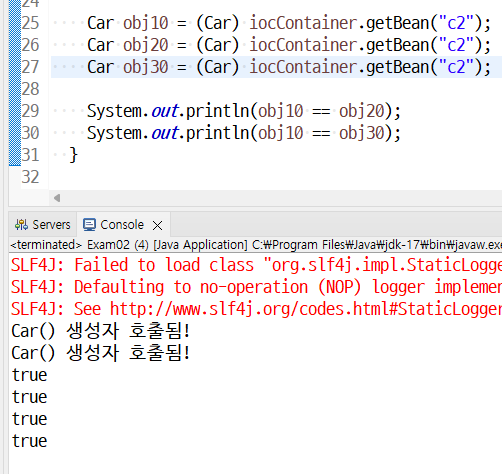Place cursor on variable obj30 declaration

tap(146, 67)
